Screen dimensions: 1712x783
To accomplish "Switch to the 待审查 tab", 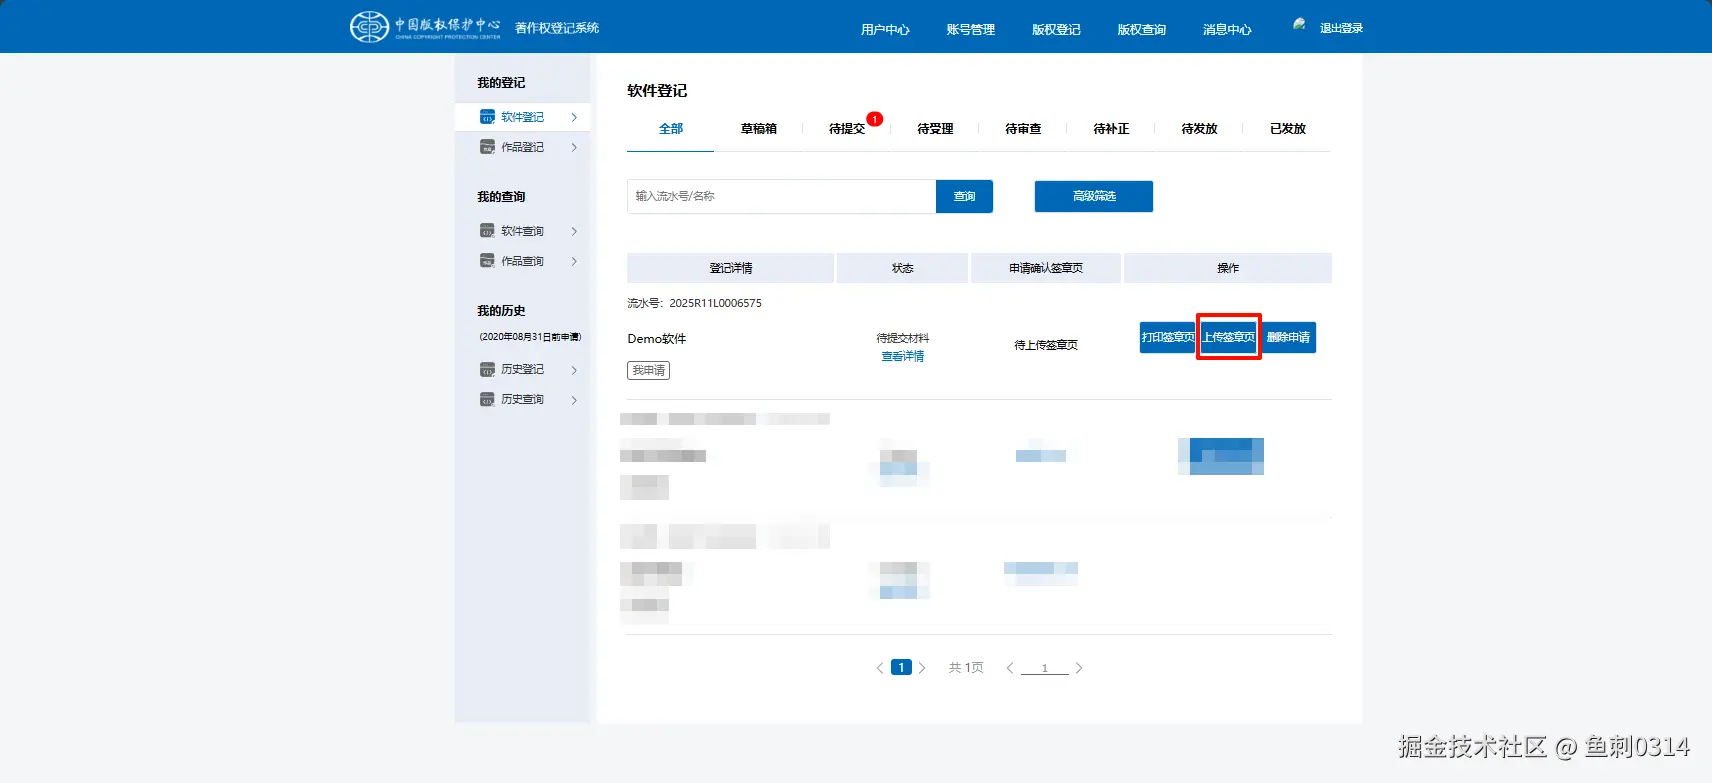I will click(1023, 129).
